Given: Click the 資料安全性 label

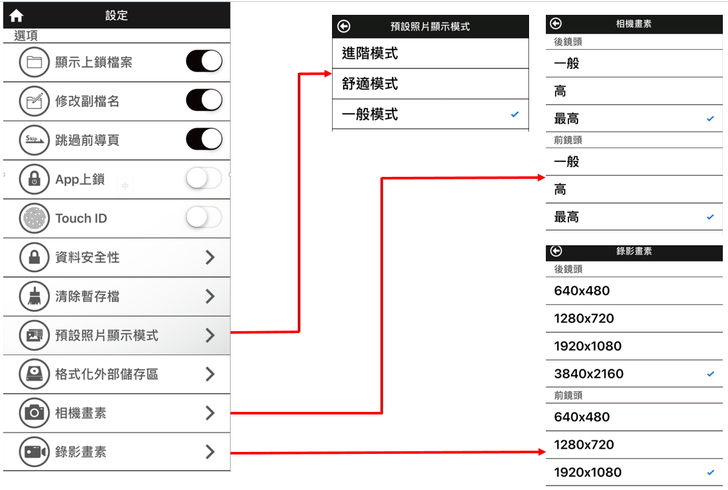Looking at the screenshot, I should 87,257.
